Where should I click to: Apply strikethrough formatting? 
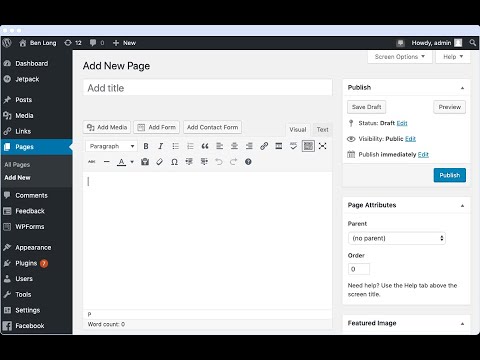pyautogui.click(x=92, y=162)
